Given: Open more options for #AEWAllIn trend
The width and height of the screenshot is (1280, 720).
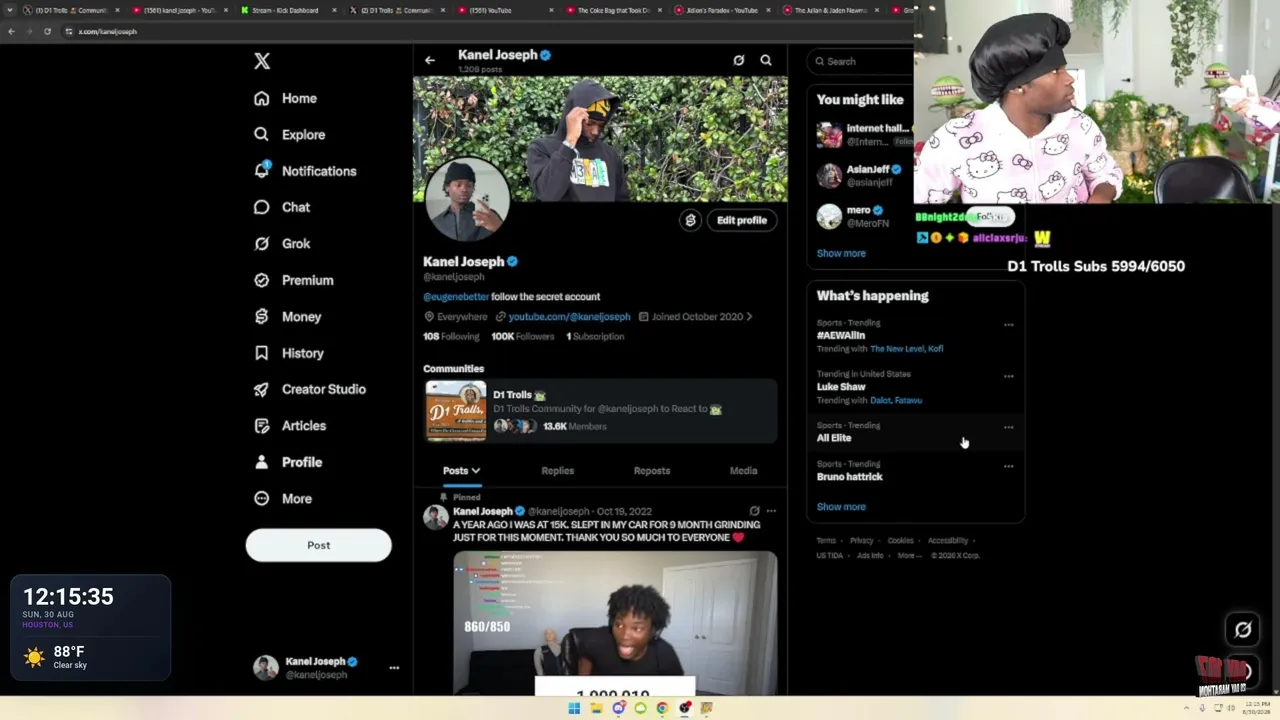Looking at the screenshot, I should pyautogui.click(x=1009, y=325).
